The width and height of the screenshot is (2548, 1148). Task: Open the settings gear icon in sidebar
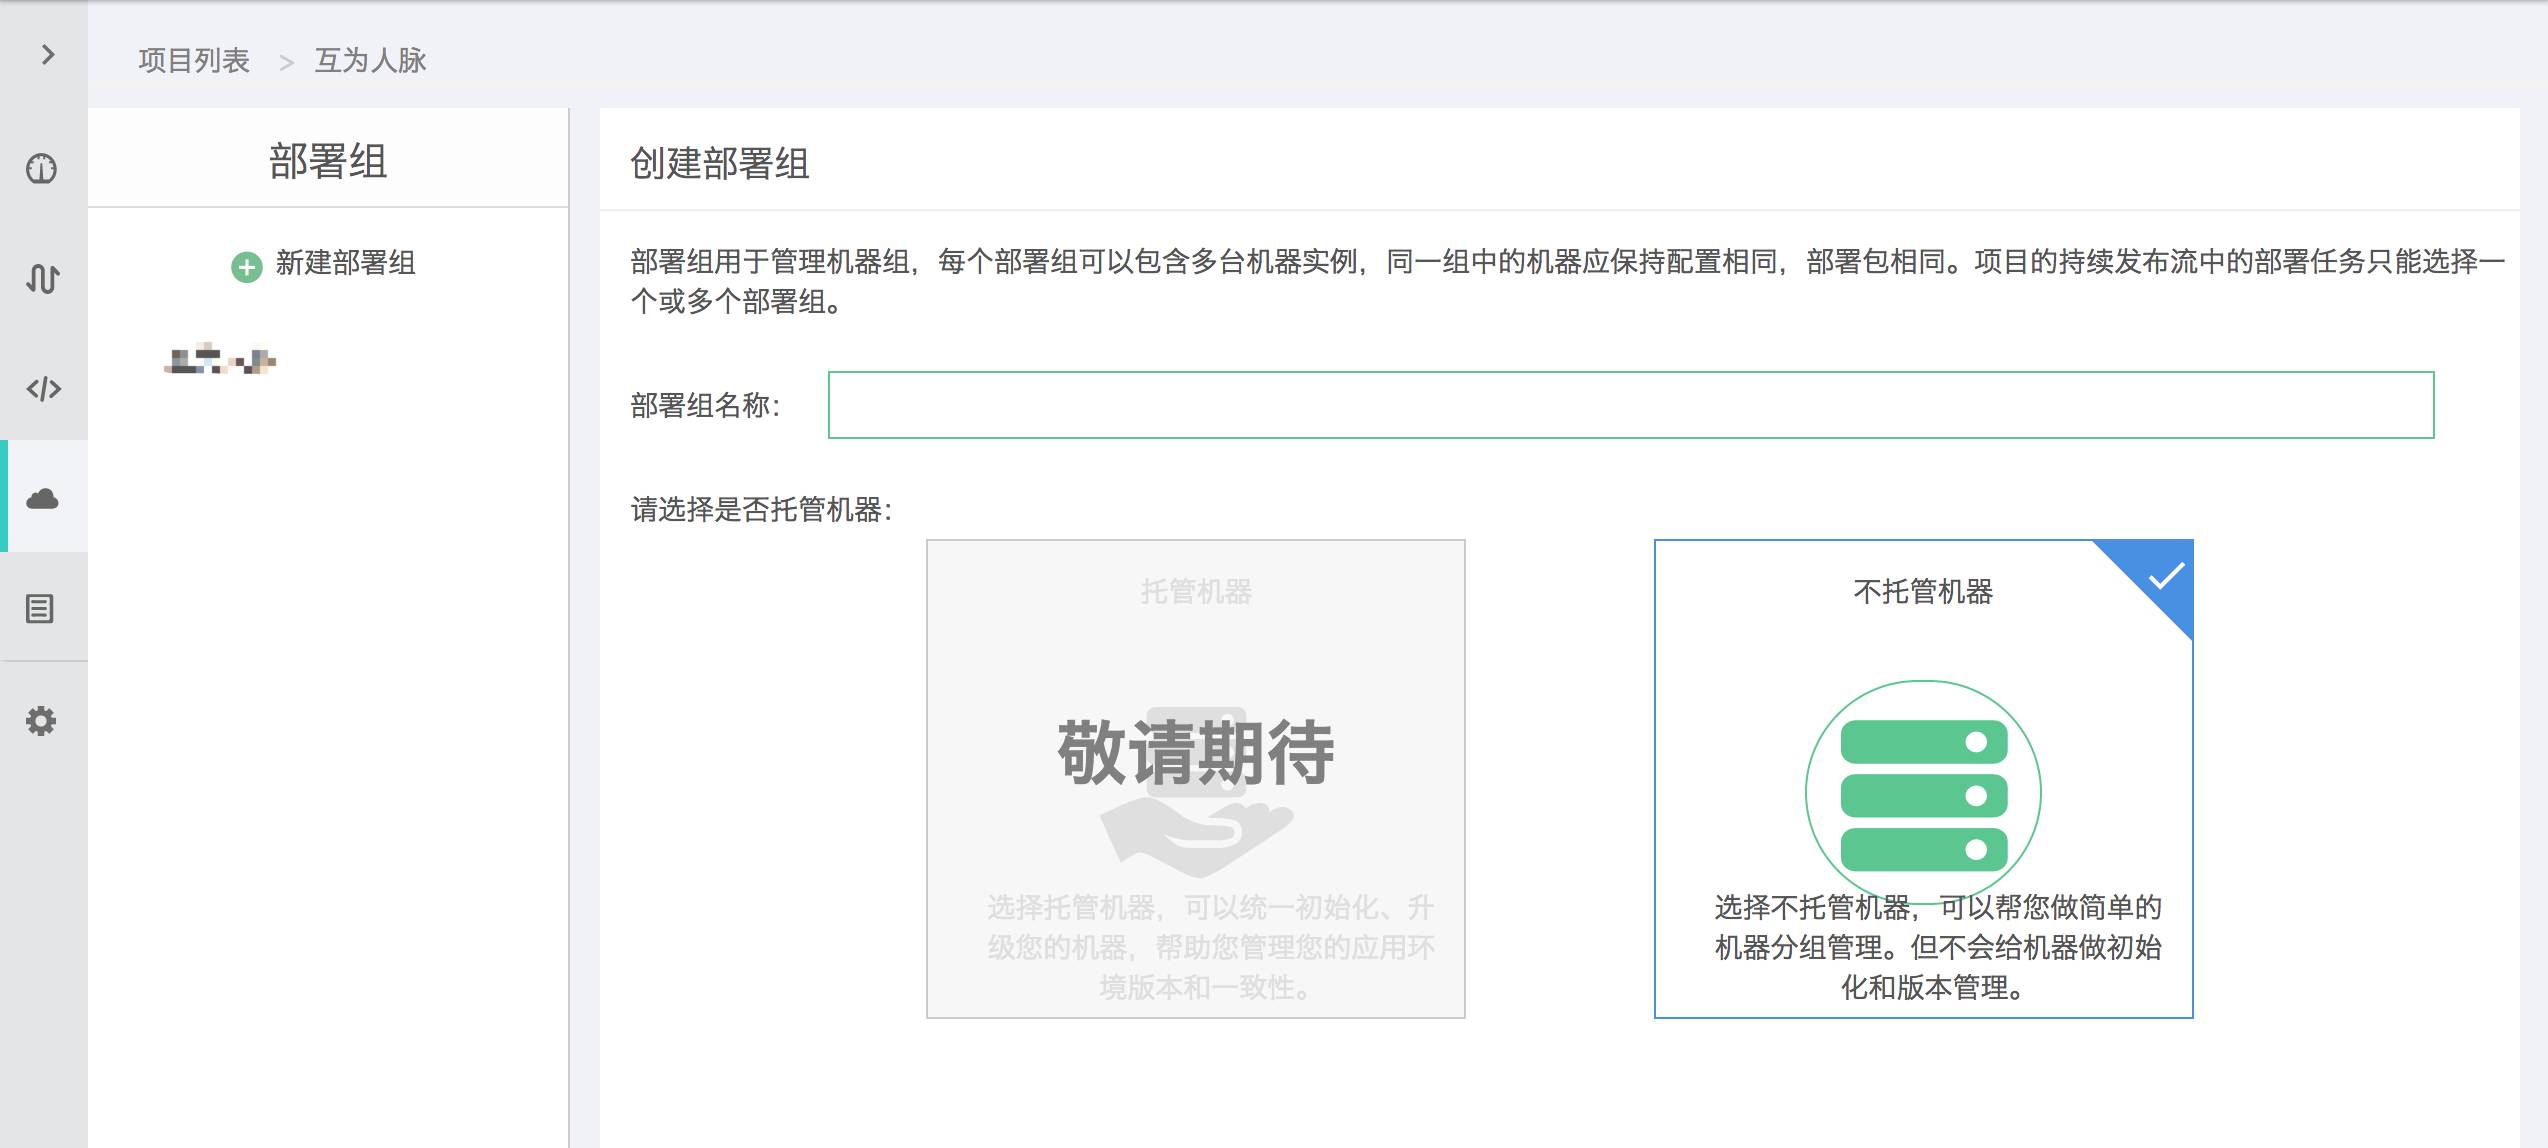click(41, 720)
